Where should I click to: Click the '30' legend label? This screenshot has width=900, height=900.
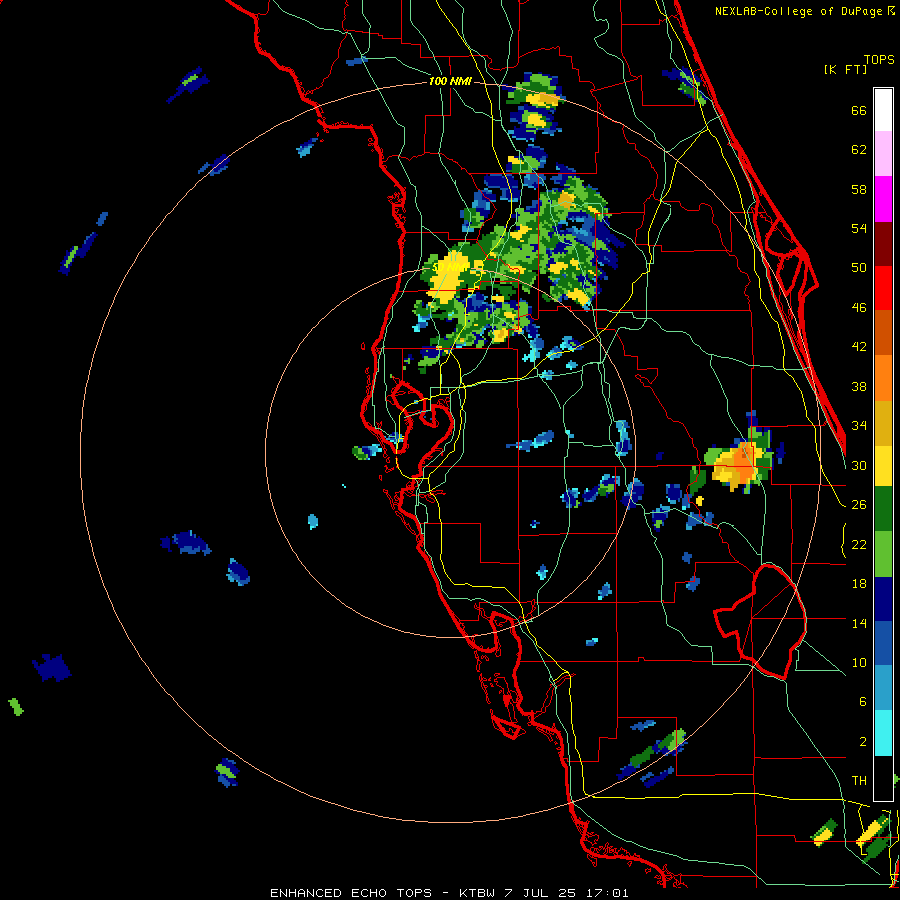[859, 465]
